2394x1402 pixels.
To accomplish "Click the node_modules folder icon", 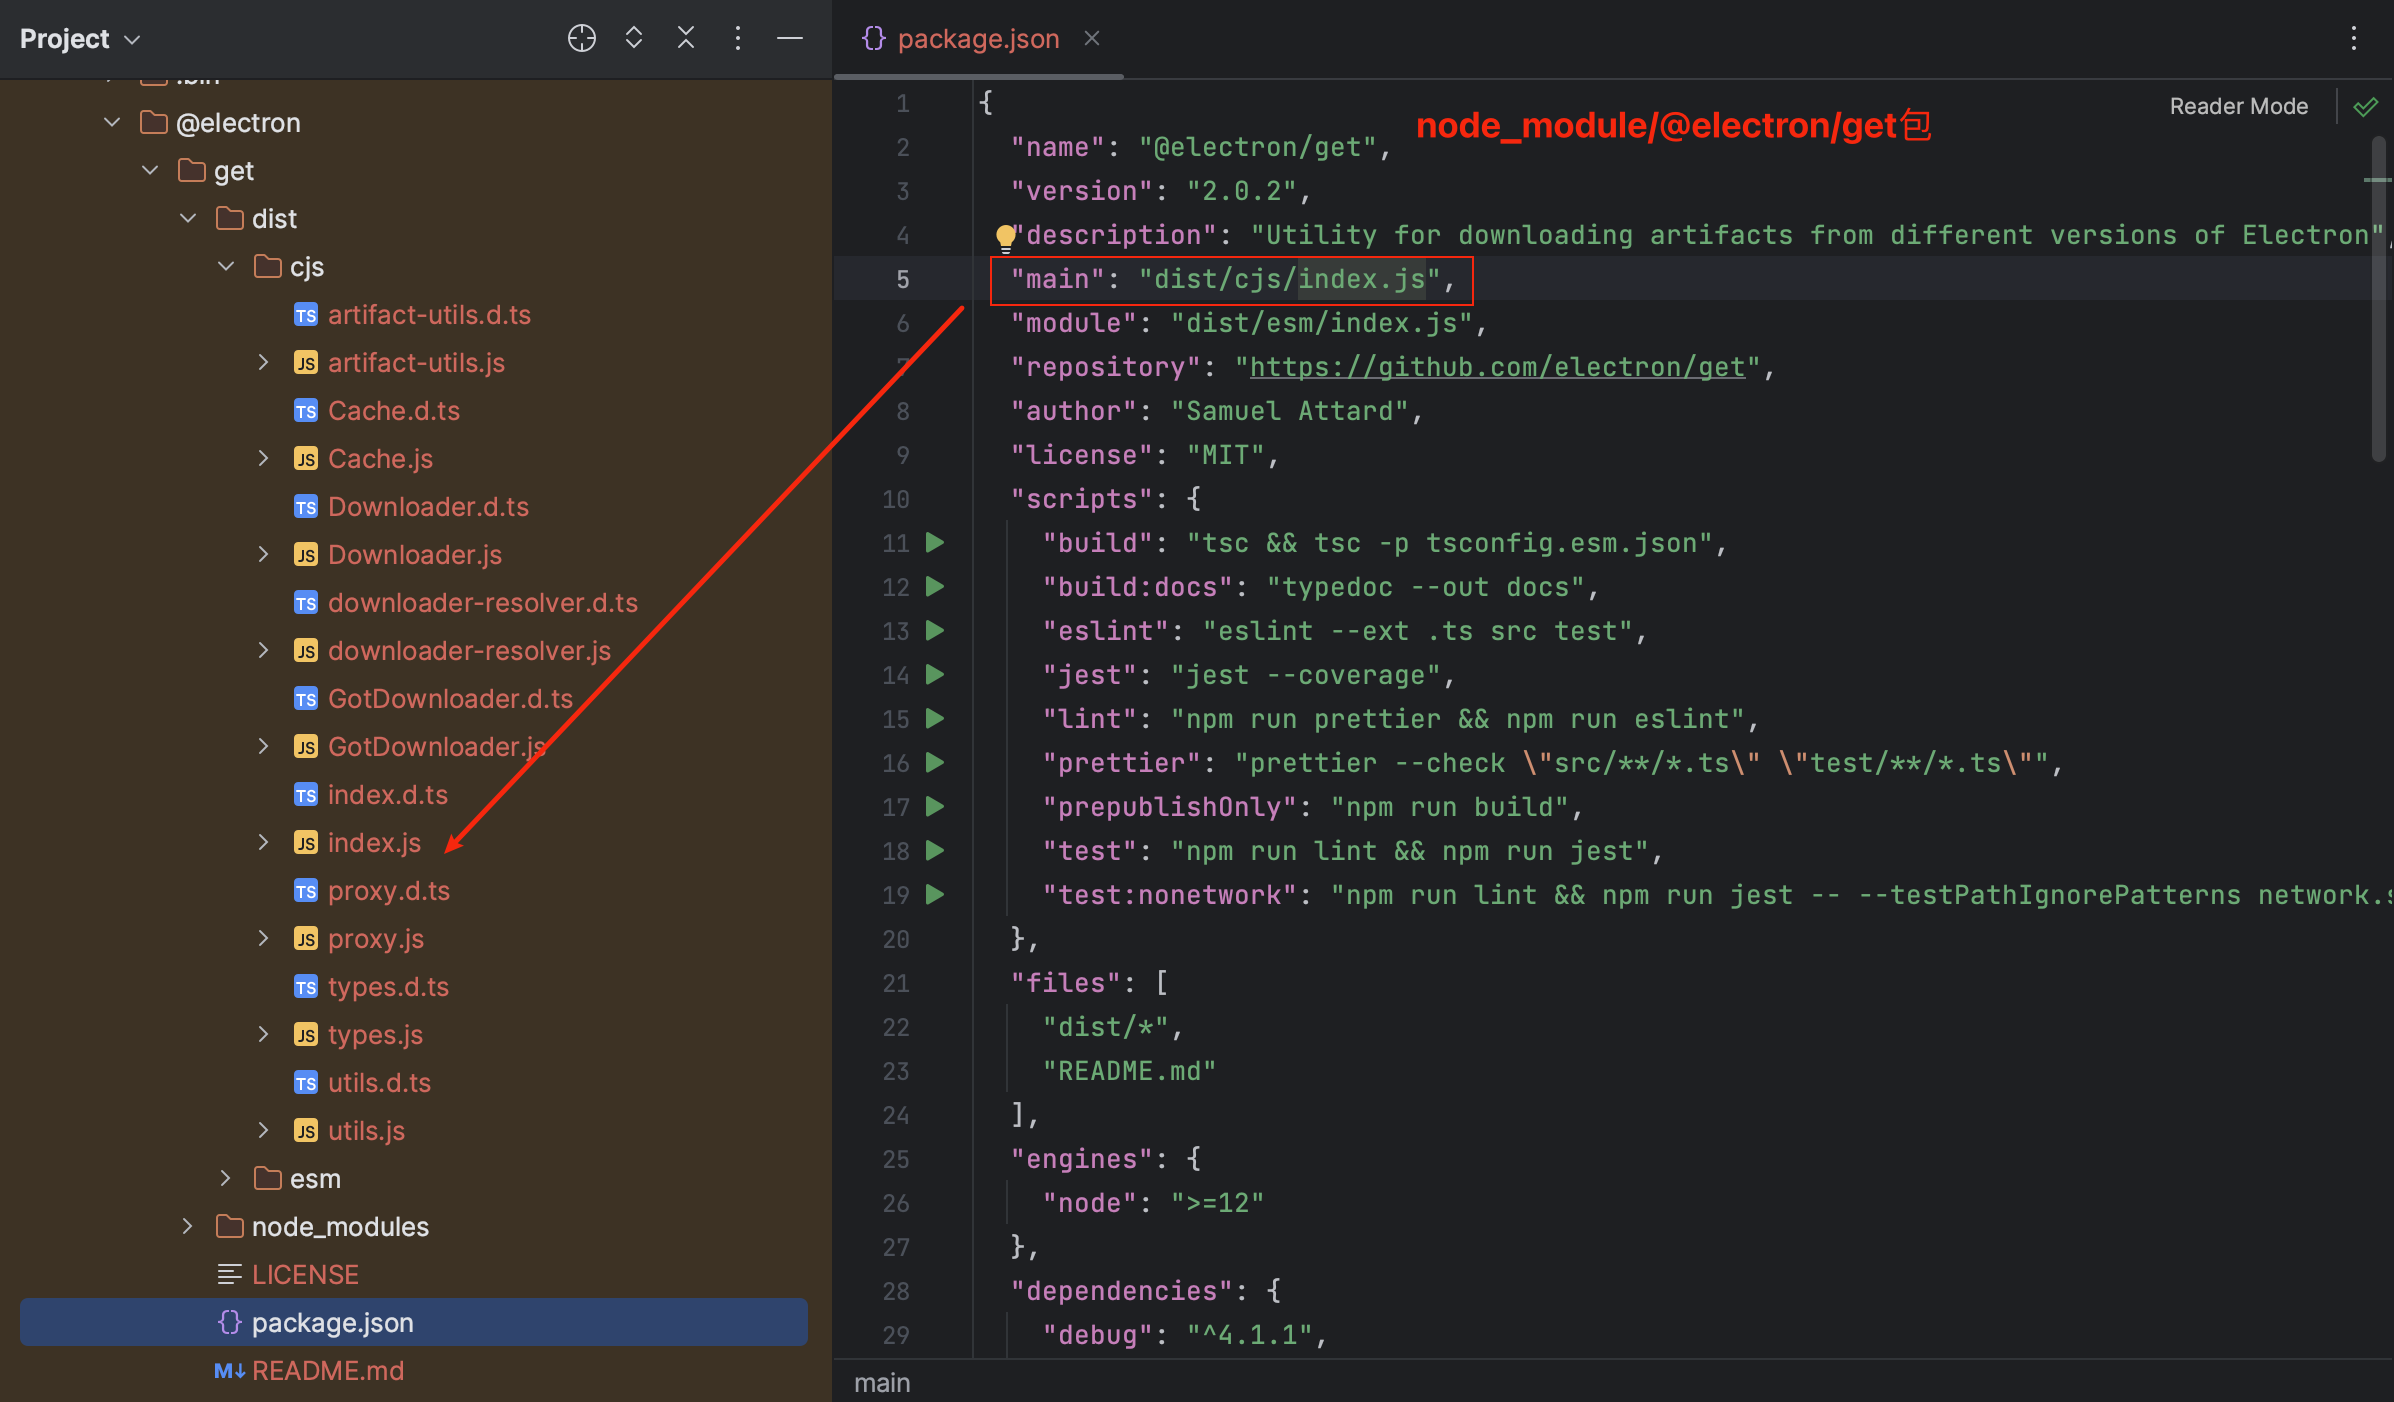I will point(229,1226).
